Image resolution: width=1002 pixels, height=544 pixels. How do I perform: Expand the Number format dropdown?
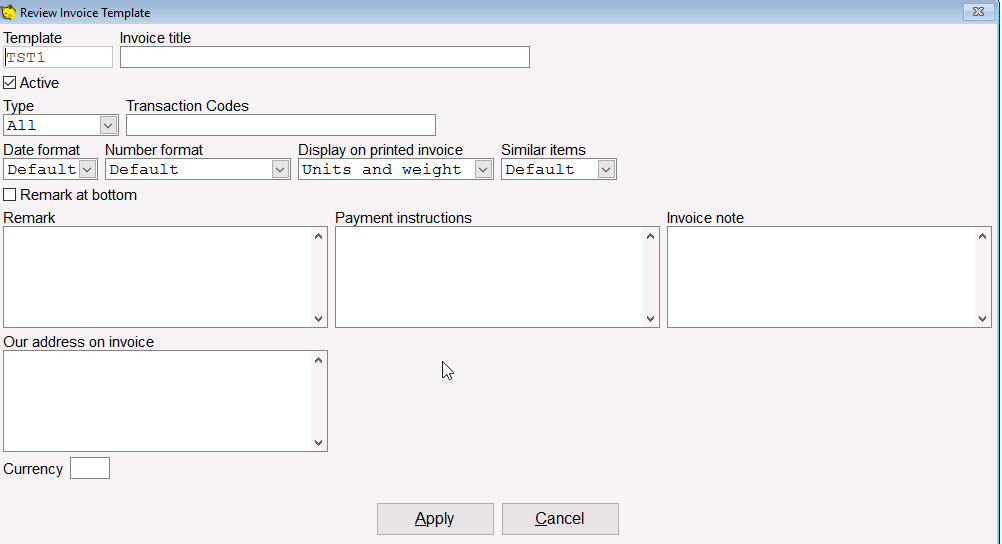click(280, 169)
